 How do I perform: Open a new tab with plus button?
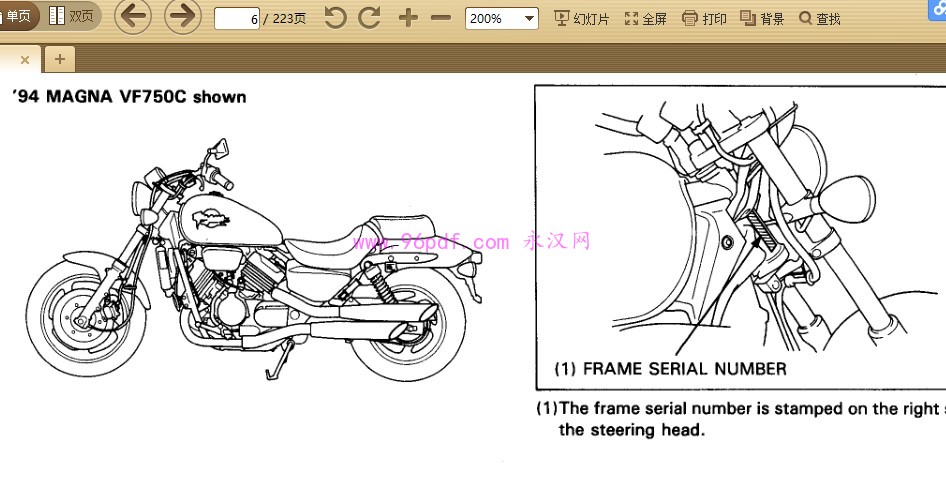pos(60,59)
